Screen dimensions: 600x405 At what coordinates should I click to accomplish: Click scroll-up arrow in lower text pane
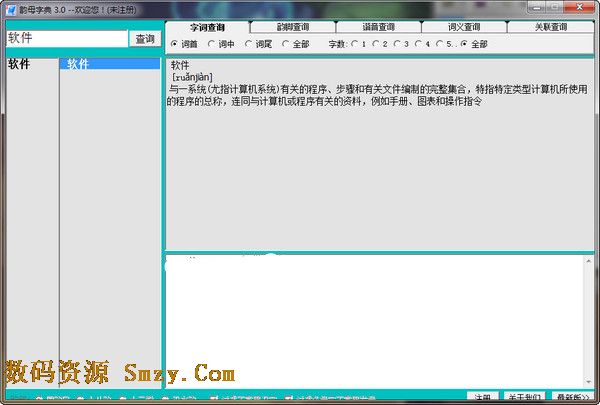click(x=589, y=261)
